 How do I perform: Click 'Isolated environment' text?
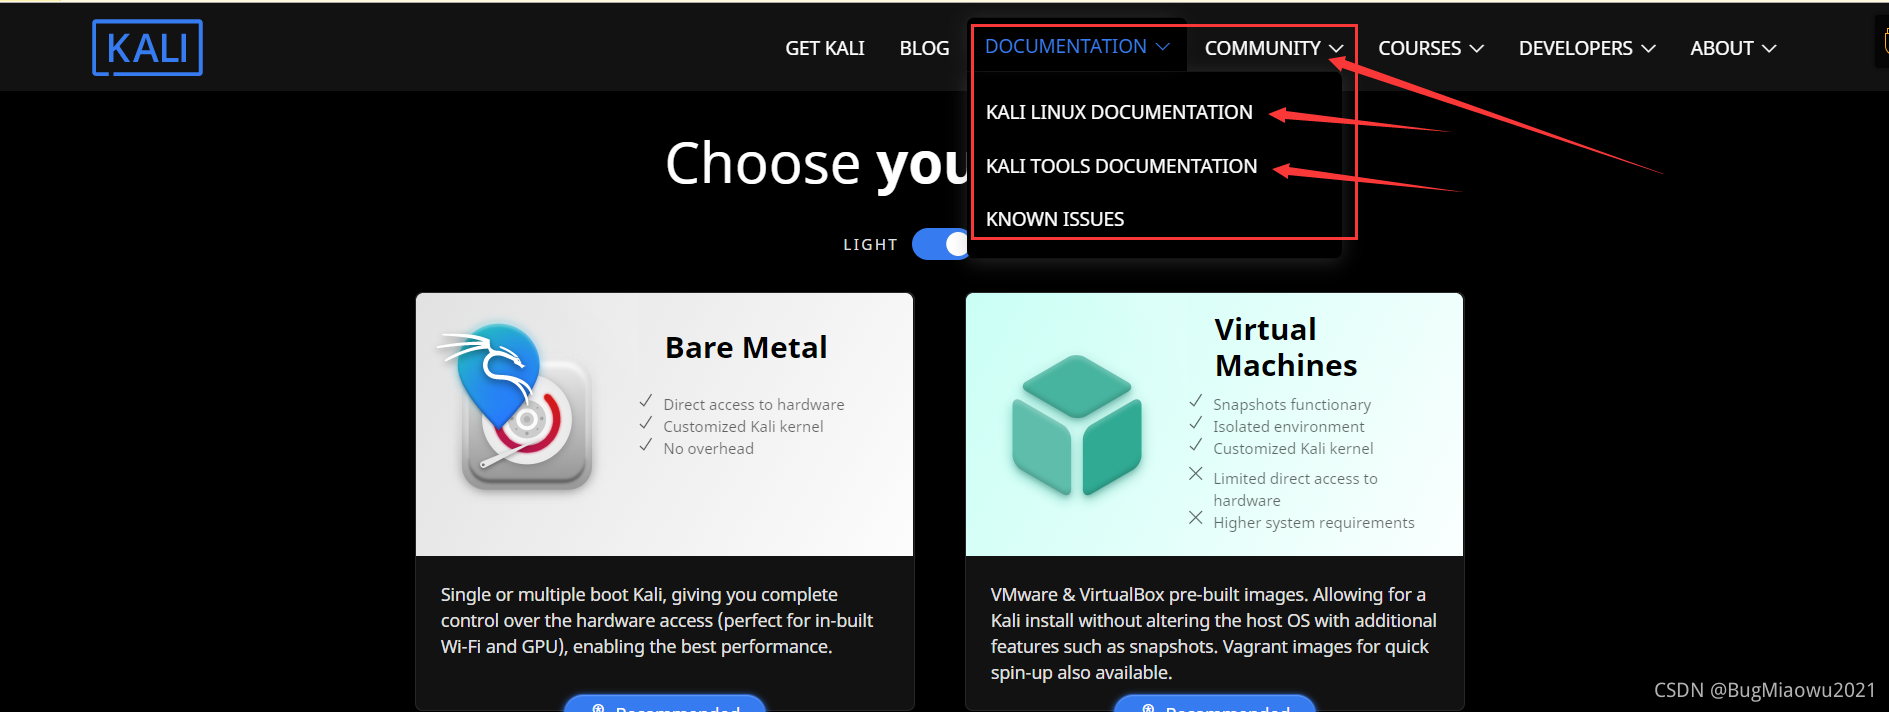[1288, 426]
